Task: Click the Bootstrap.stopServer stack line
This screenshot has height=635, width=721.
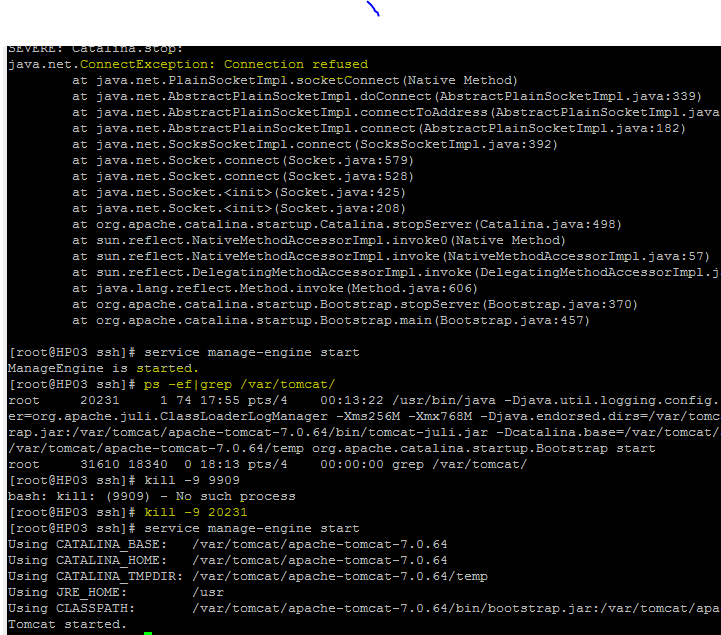Action: click(355, 304)
